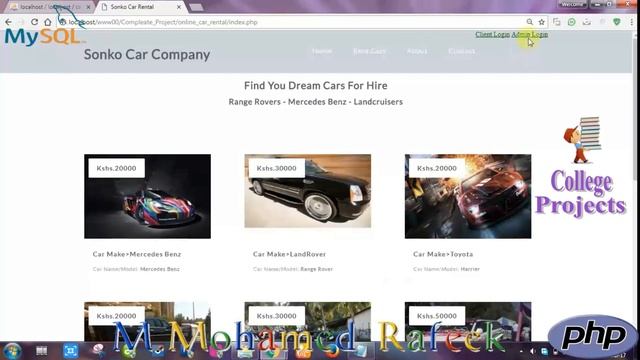Open the colorful Mercedes Benz car image
Viewport: 640px width, 360px height.
[x=147, y=196]
